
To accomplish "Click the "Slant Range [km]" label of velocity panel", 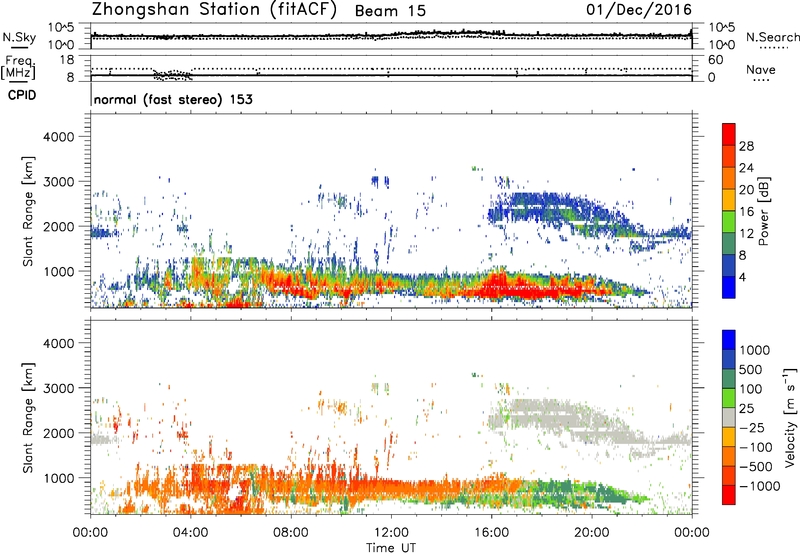I will 28,418.
